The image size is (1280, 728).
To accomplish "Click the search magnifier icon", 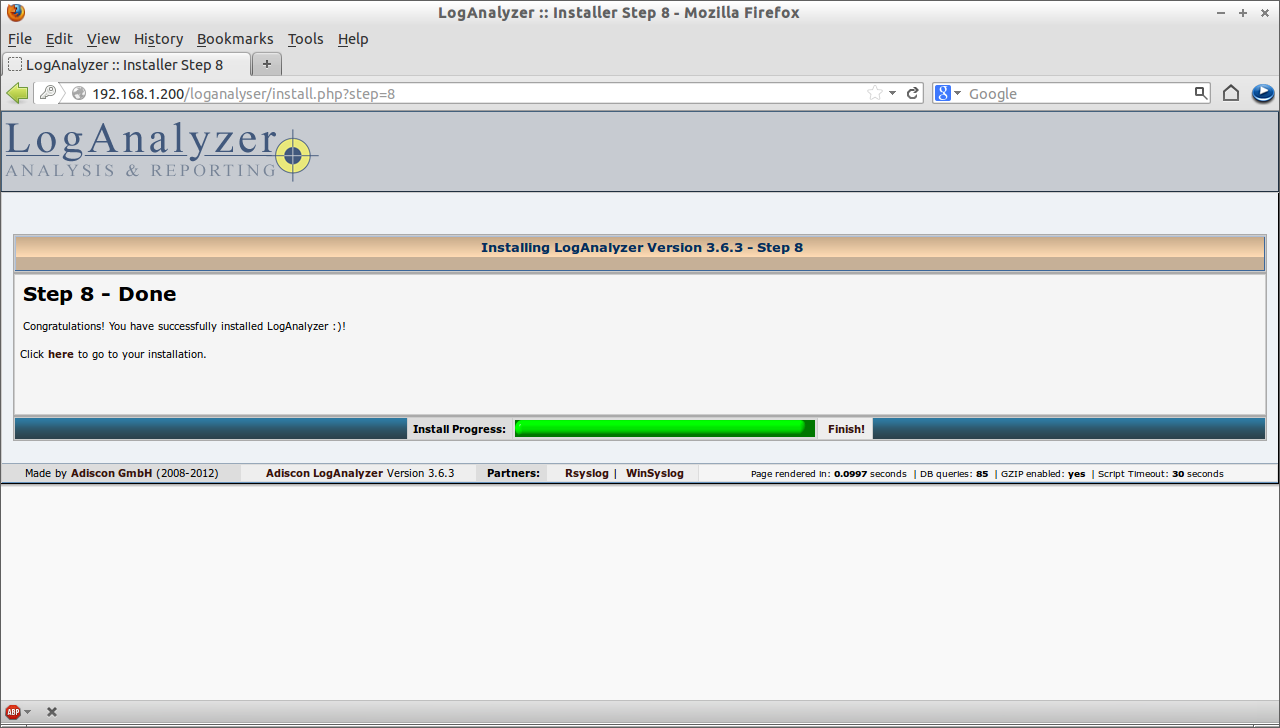I will (x=1201, y=93).
